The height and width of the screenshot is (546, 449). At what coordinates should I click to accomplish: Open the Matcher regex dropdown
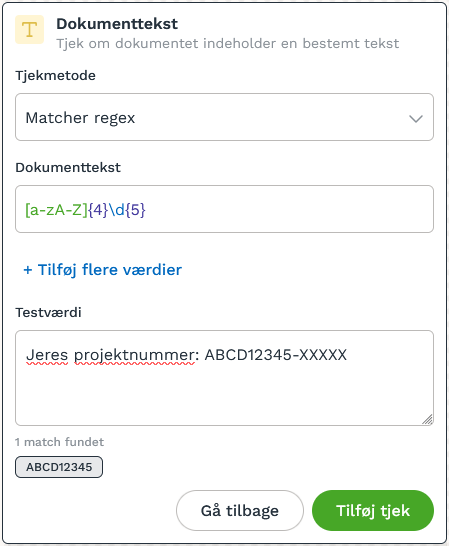(x=224, y=117)
